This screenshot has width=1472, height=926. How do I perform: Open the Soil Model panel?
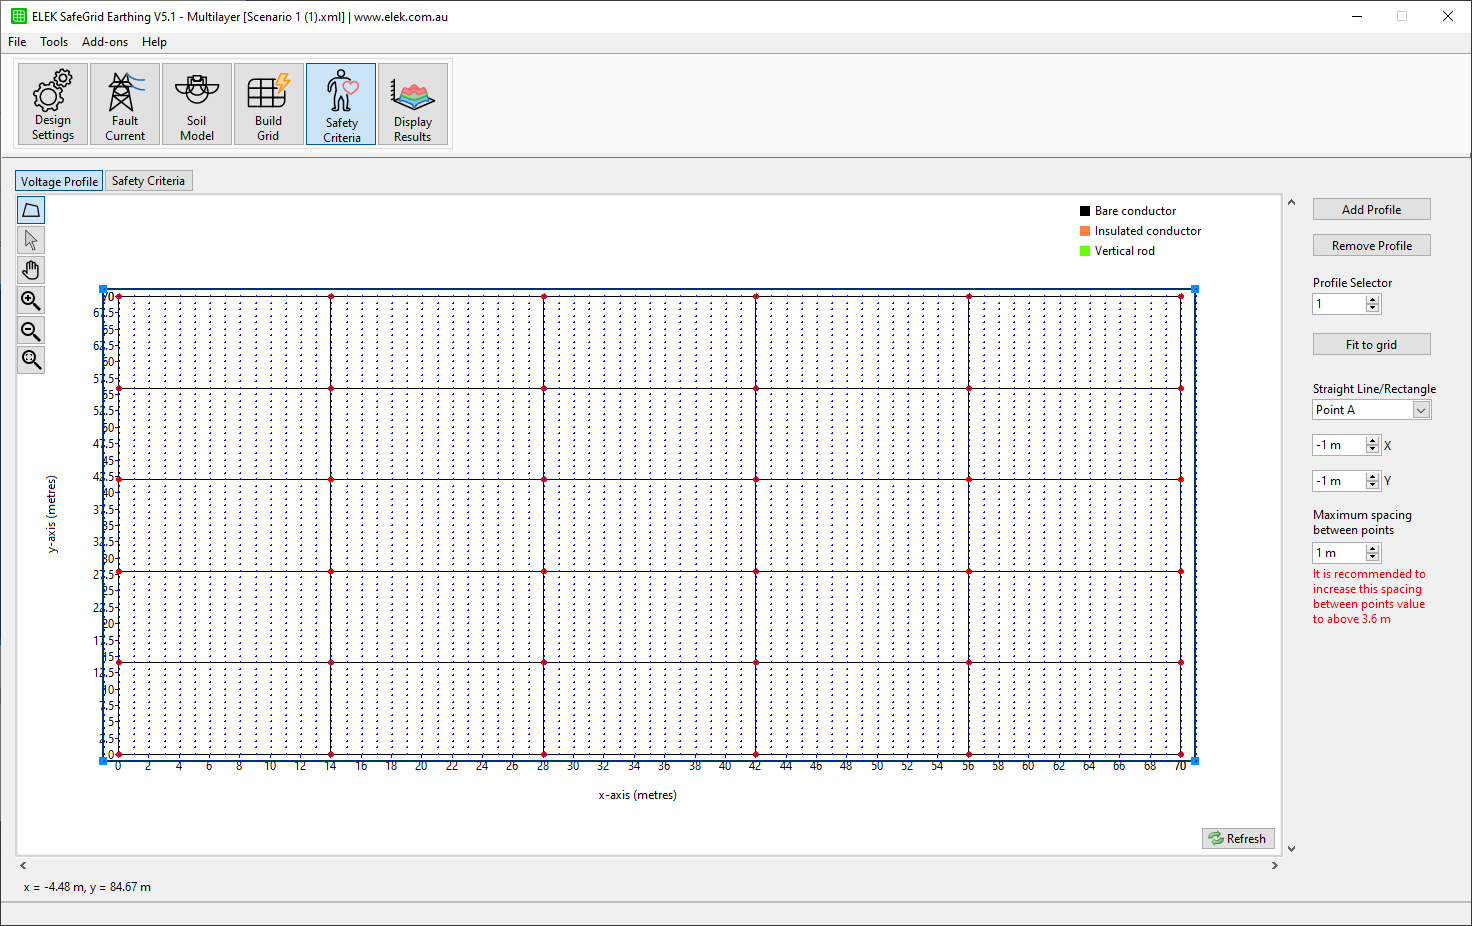196,103
